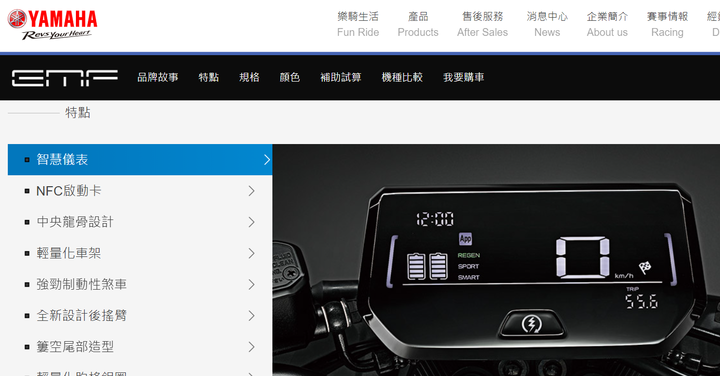The height and width of the screenshot is (376, 720).
Task: Click the EMF model logo
Action: 65,78
